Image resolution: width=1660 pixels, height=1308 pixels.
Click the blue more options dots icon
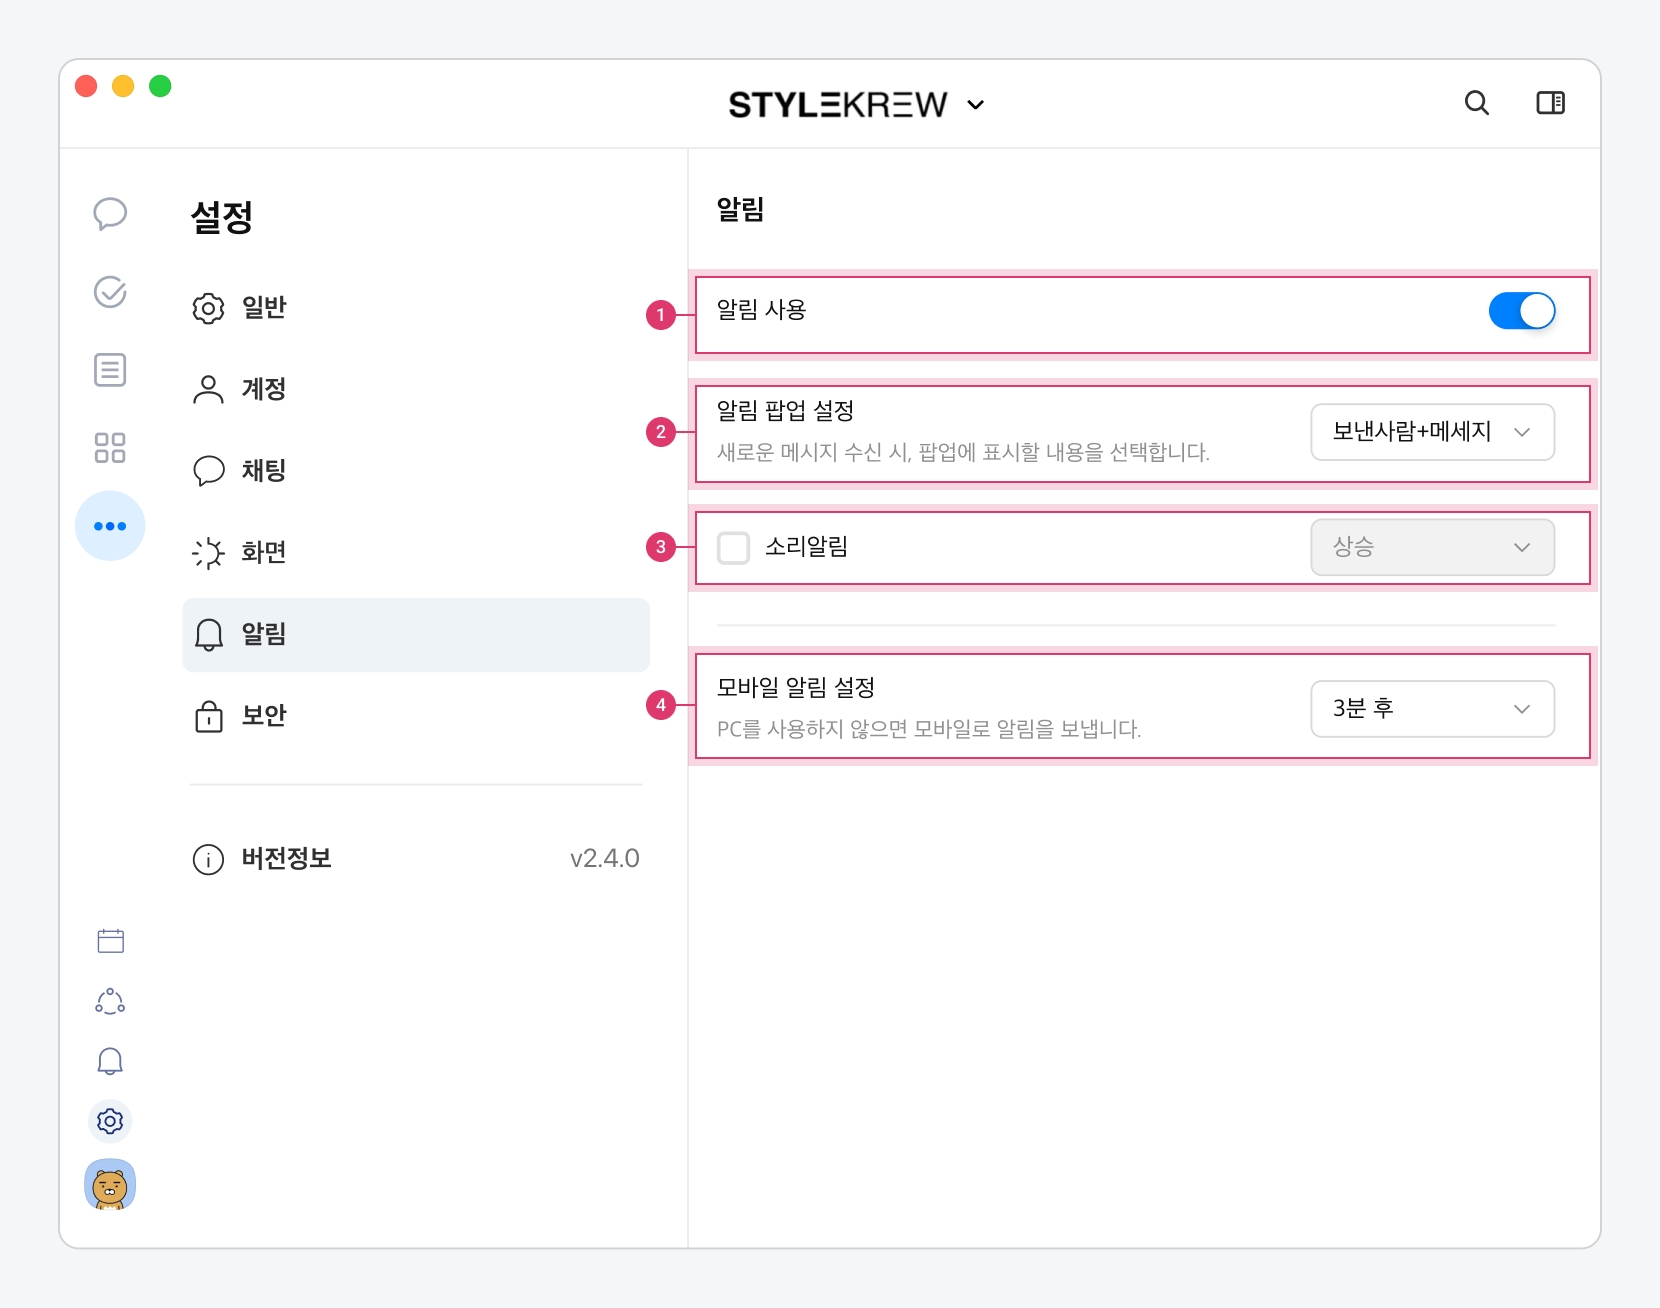(110, 526)
